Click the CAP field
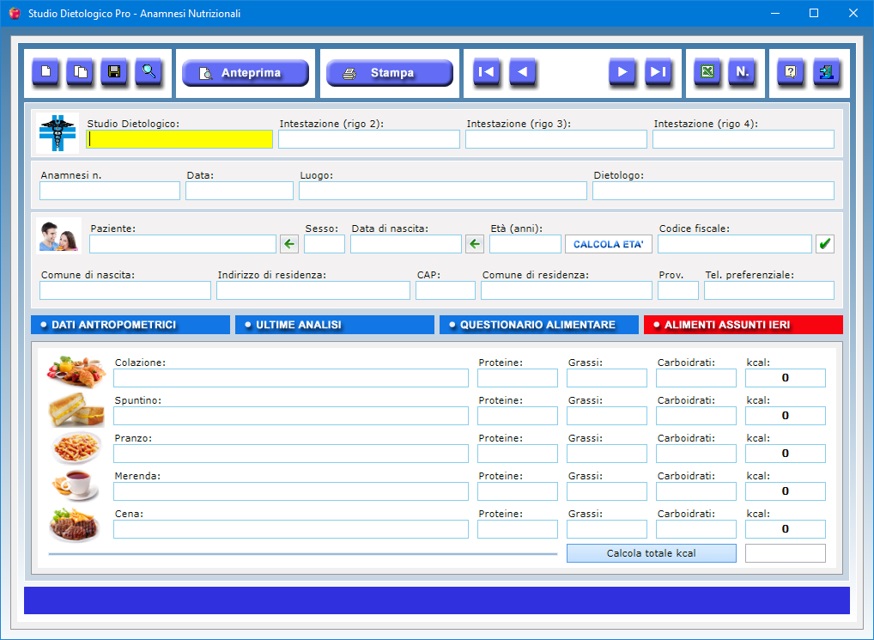874x640 pixels. (445, 290)
